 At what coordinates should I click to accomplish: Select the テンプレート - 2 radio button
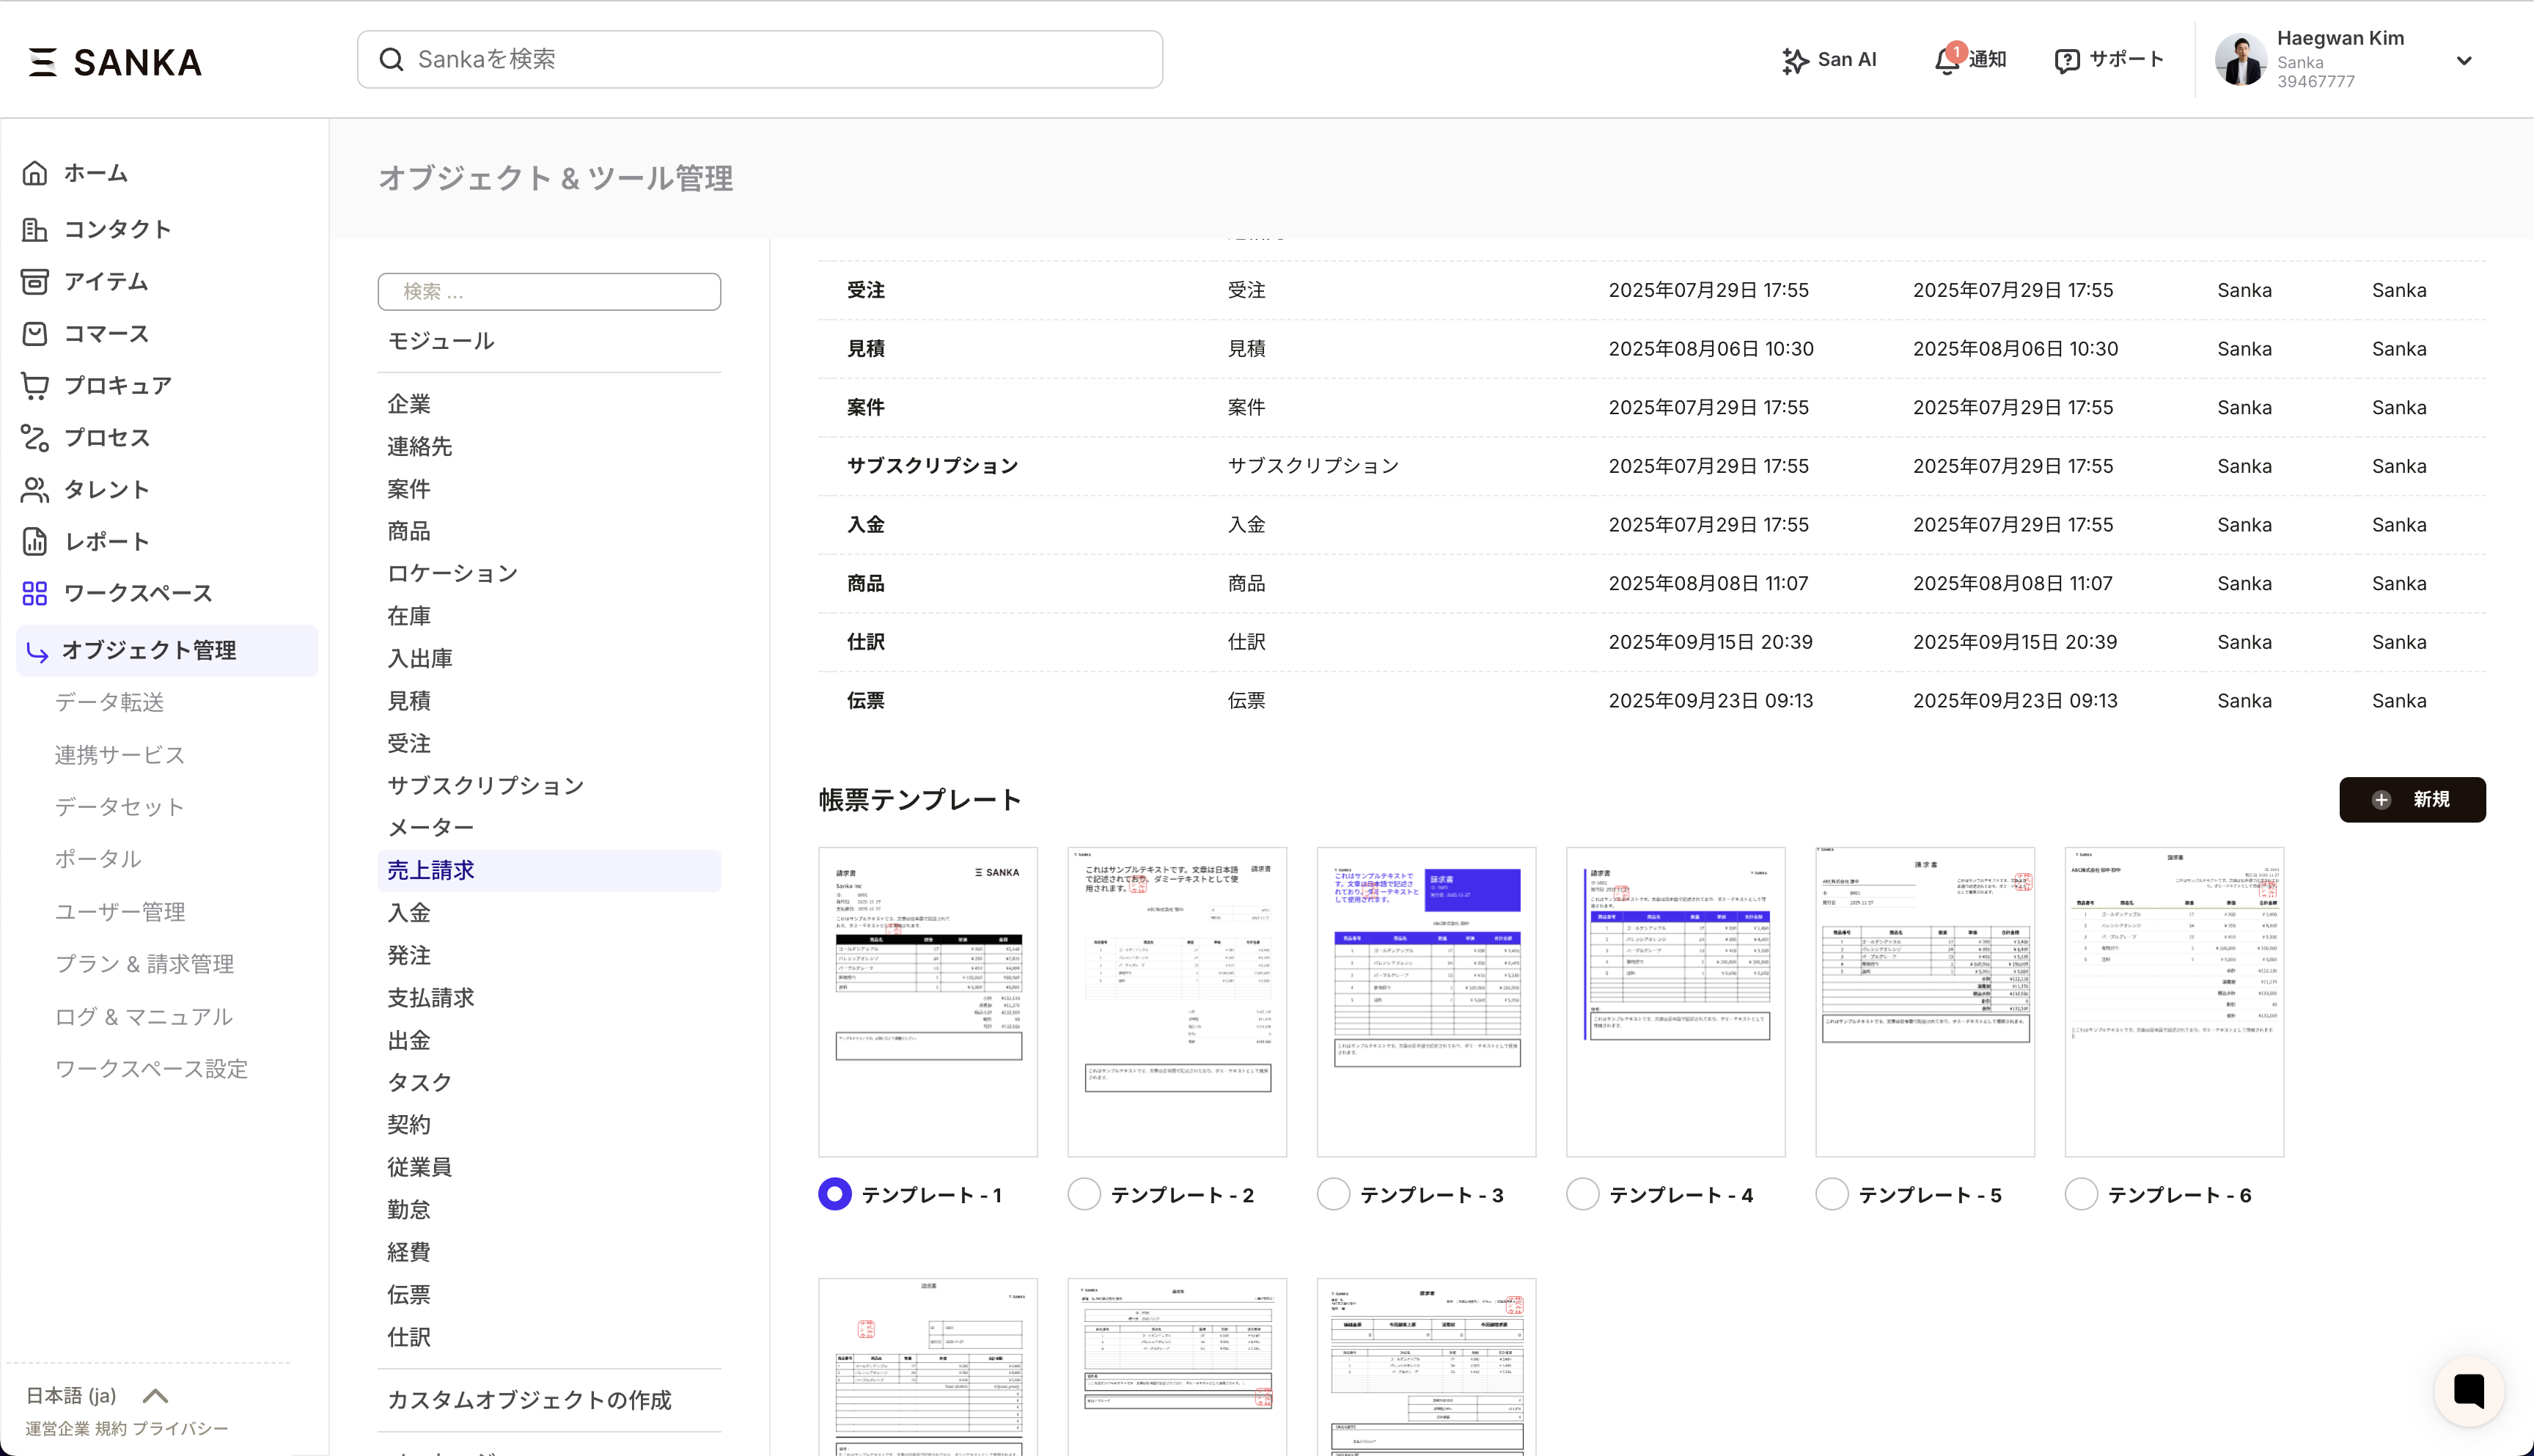tap(1084, 1194)
